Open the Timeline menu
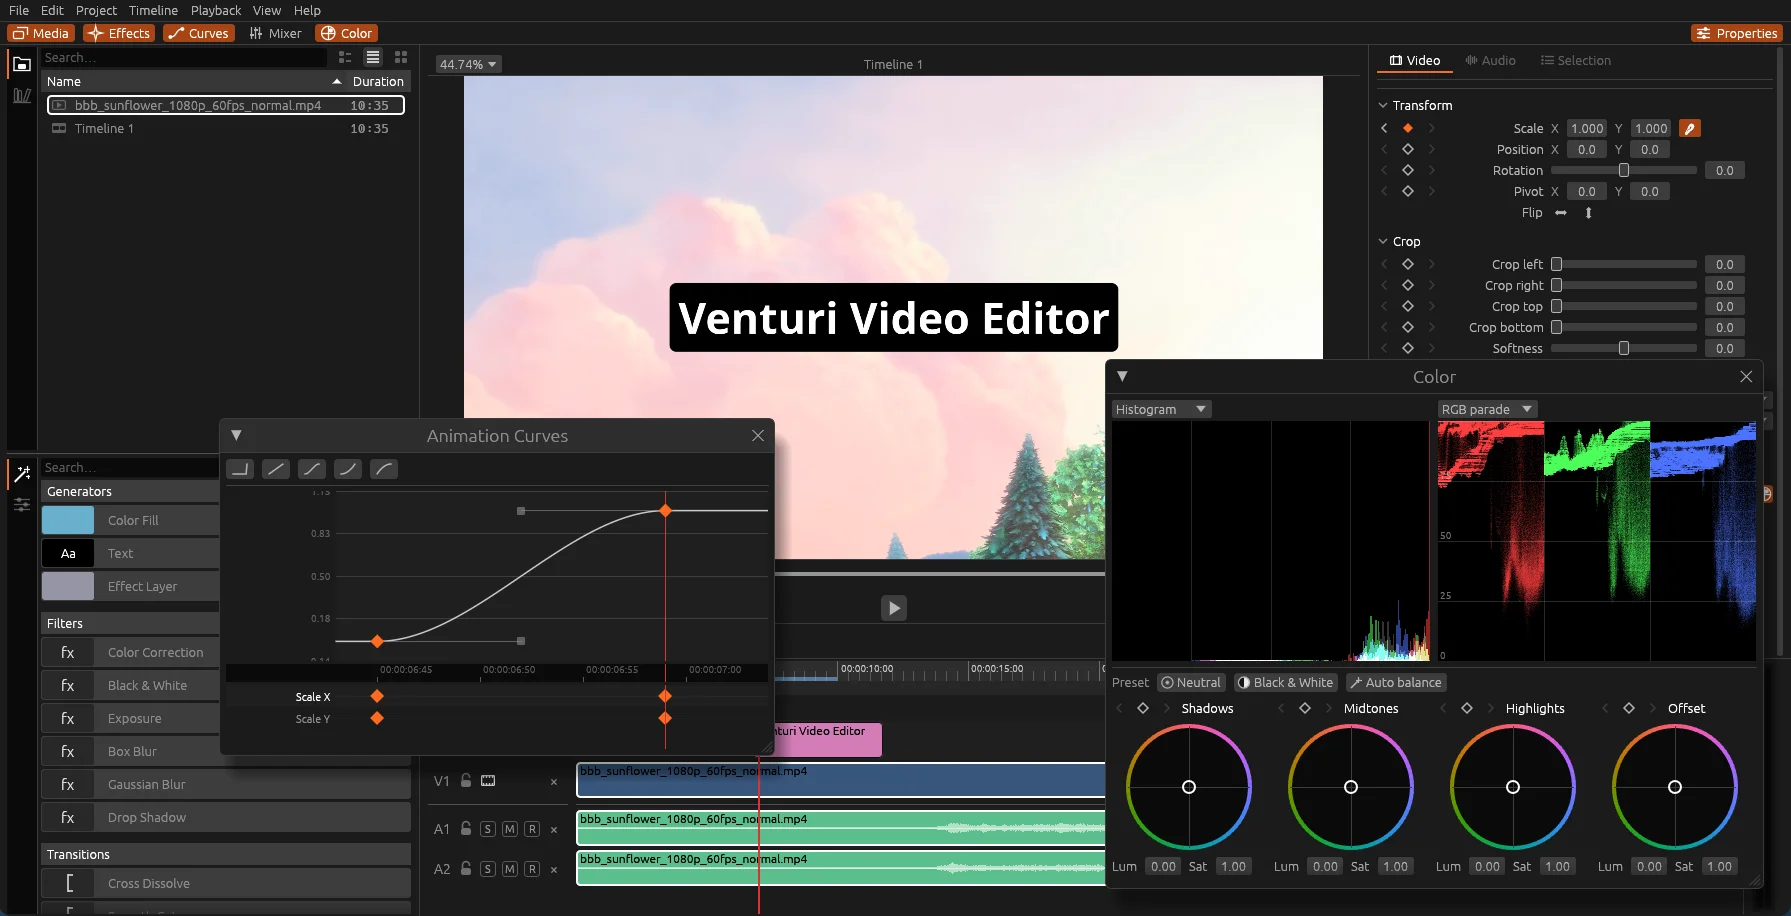The width and height of the screenshot is (1791, 916). 153,10
